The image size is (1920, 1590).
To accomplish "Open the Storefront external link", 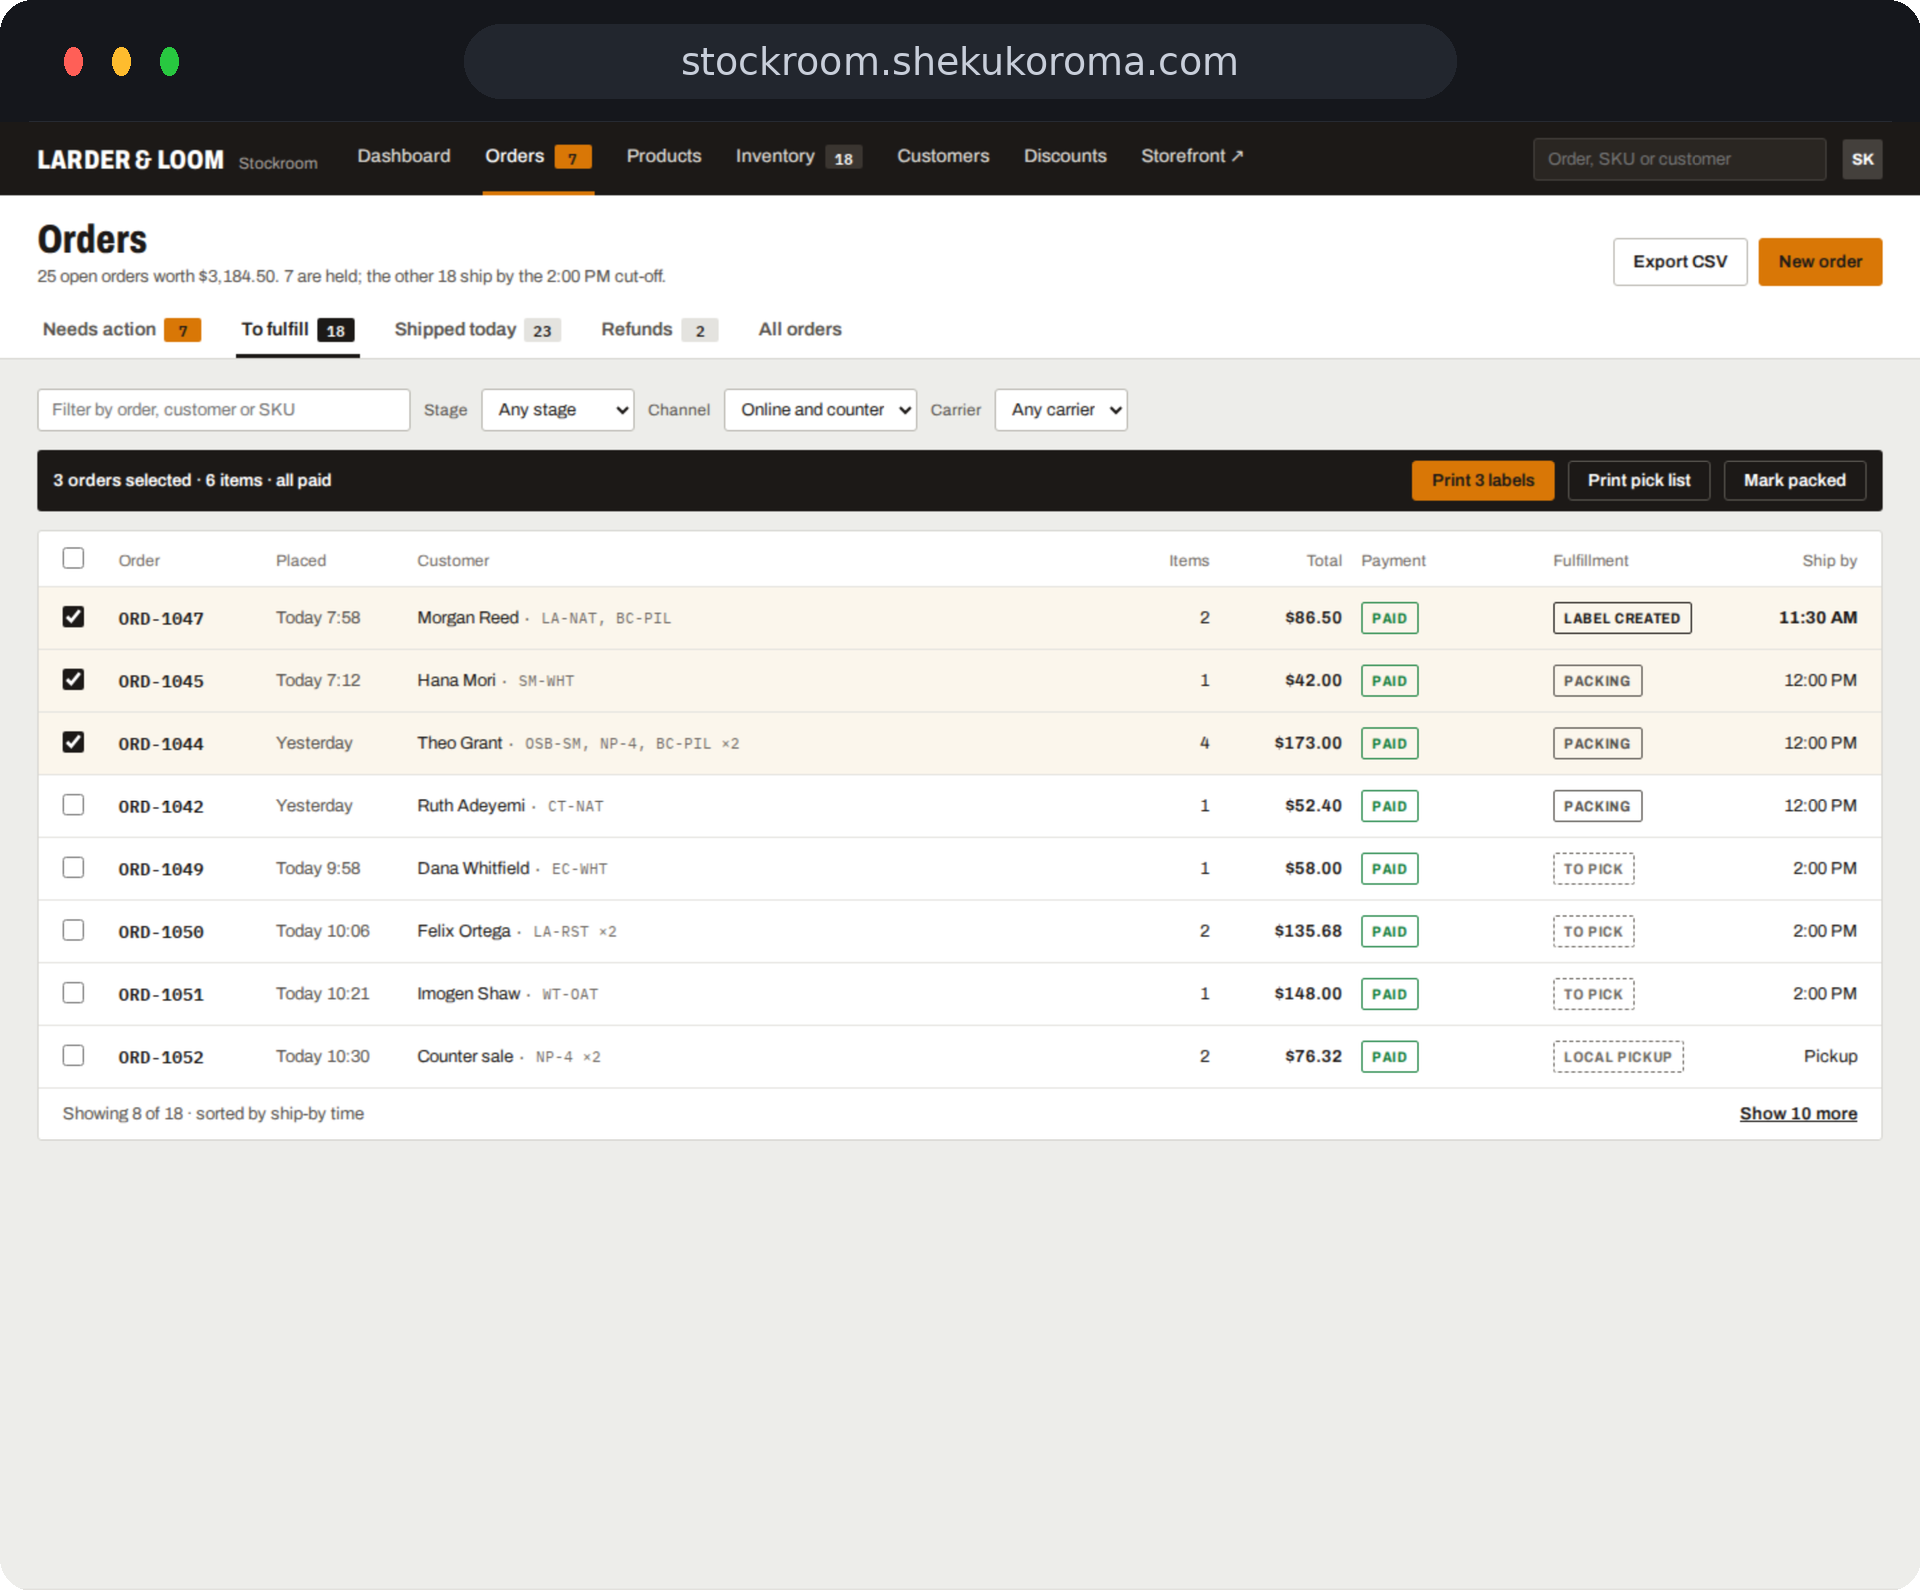I will pos(1192,156).
